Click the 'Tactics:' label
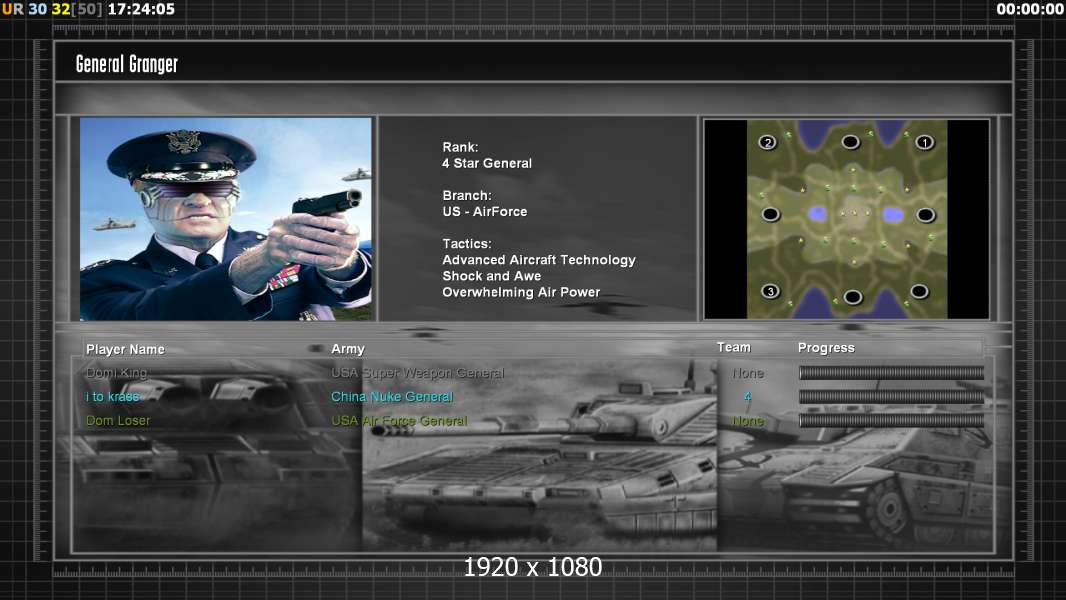 click(x=466, y=243)
